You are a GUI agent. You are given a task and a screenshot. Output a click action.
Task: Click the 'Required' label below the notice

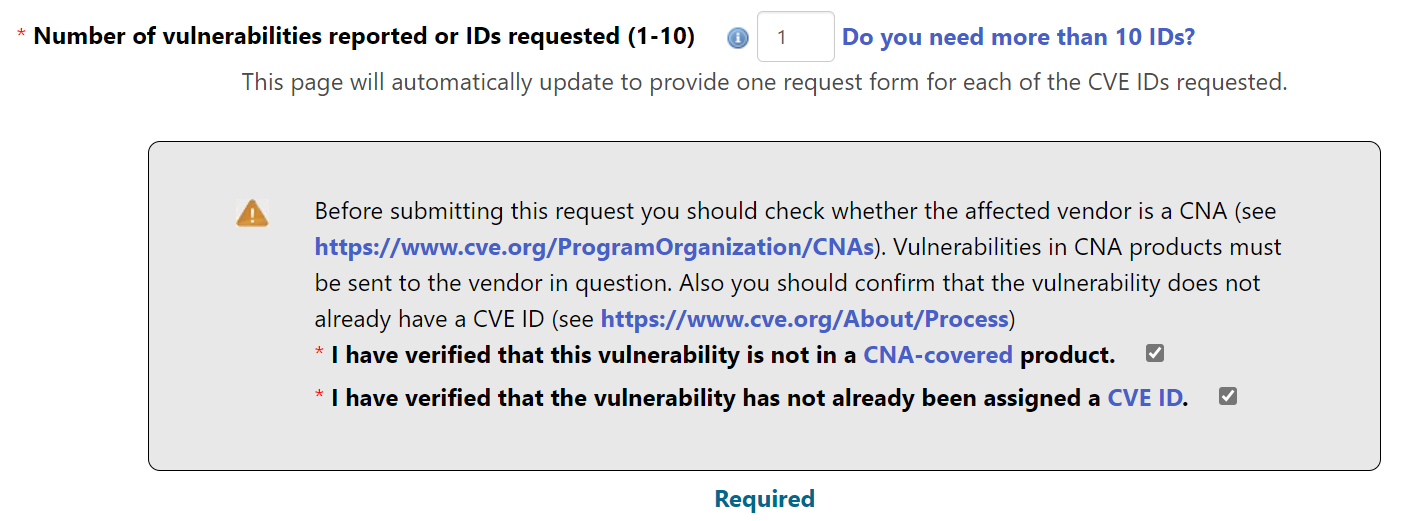[765, 499]
